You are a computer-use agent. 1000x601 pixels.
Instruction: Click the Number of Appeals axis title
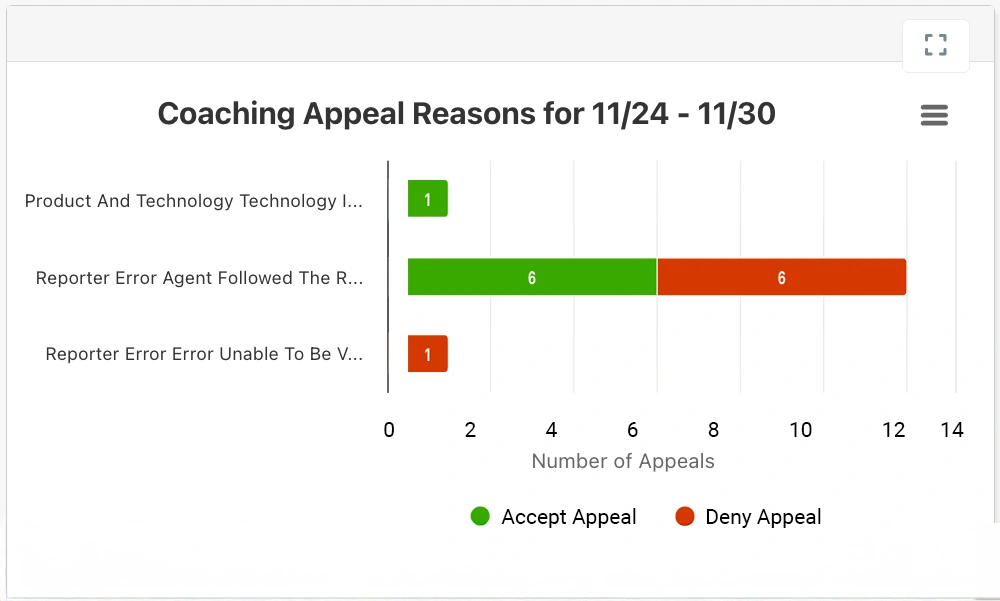(623, 461)
